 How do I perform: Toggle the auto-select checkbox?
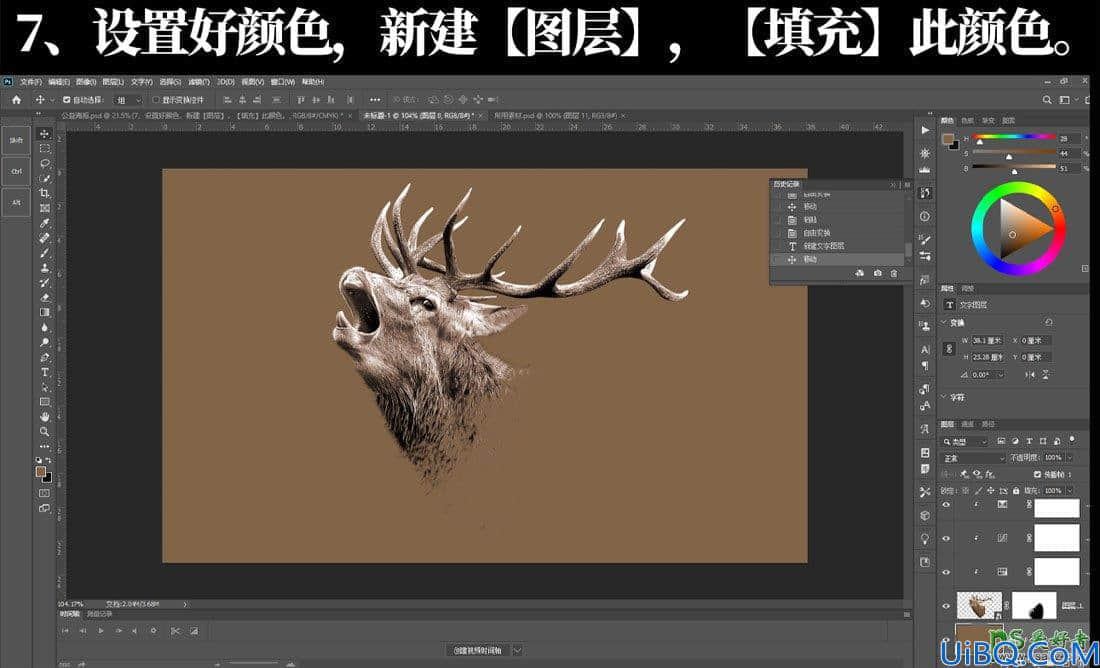click(x=67, y=100)
